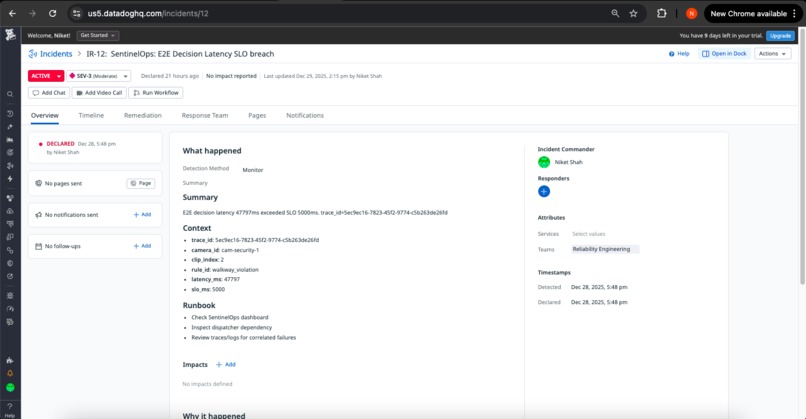
Task: Click the Datadog logo in sidebar
Action: coord(10,35)
